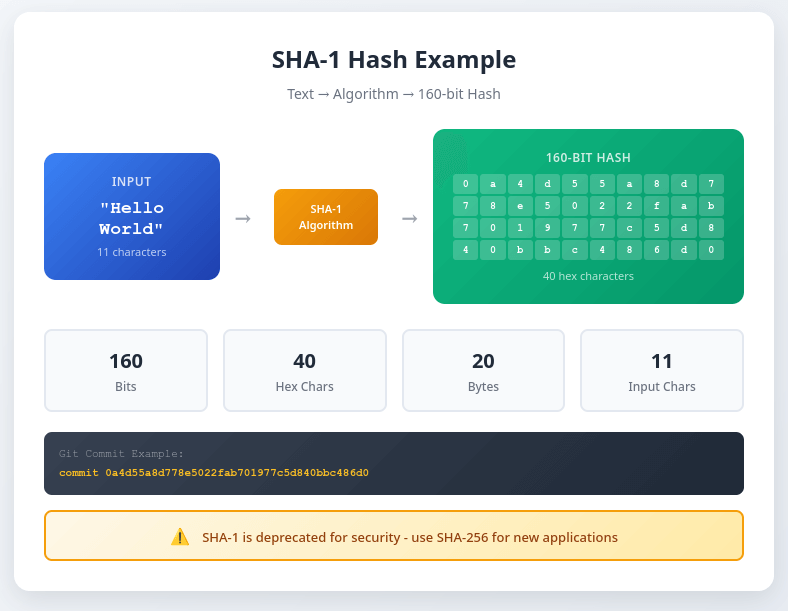Click the SHA-1 deprecation warning message

tap(410, 537)
